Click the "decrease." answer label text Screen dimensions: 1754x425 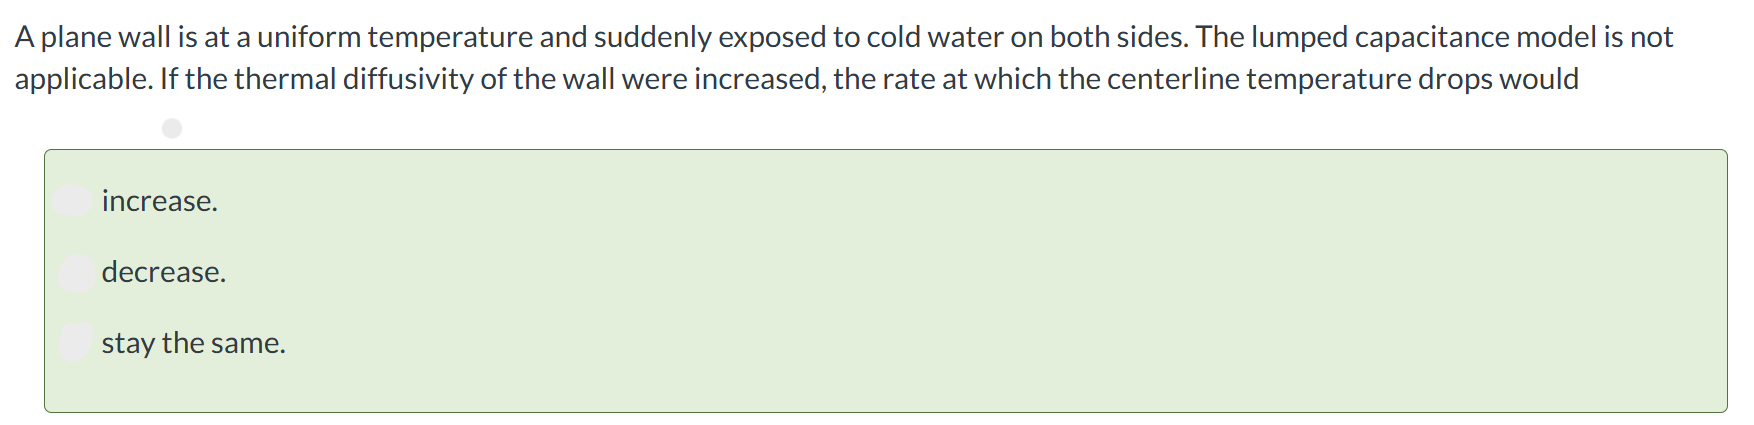164,272
